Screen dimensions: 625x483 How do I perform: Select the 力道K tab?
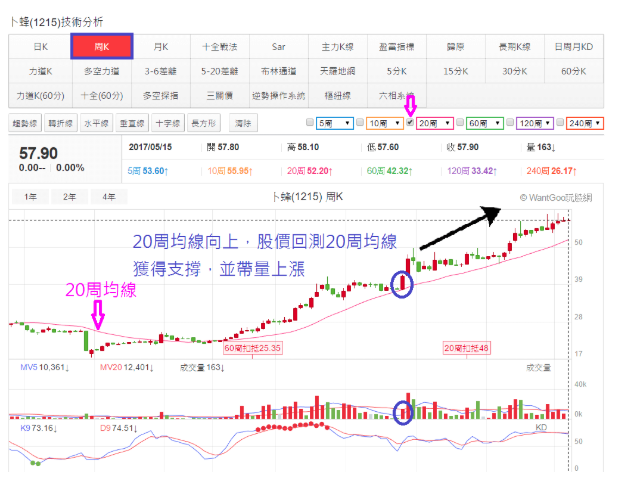pos(40,71)
